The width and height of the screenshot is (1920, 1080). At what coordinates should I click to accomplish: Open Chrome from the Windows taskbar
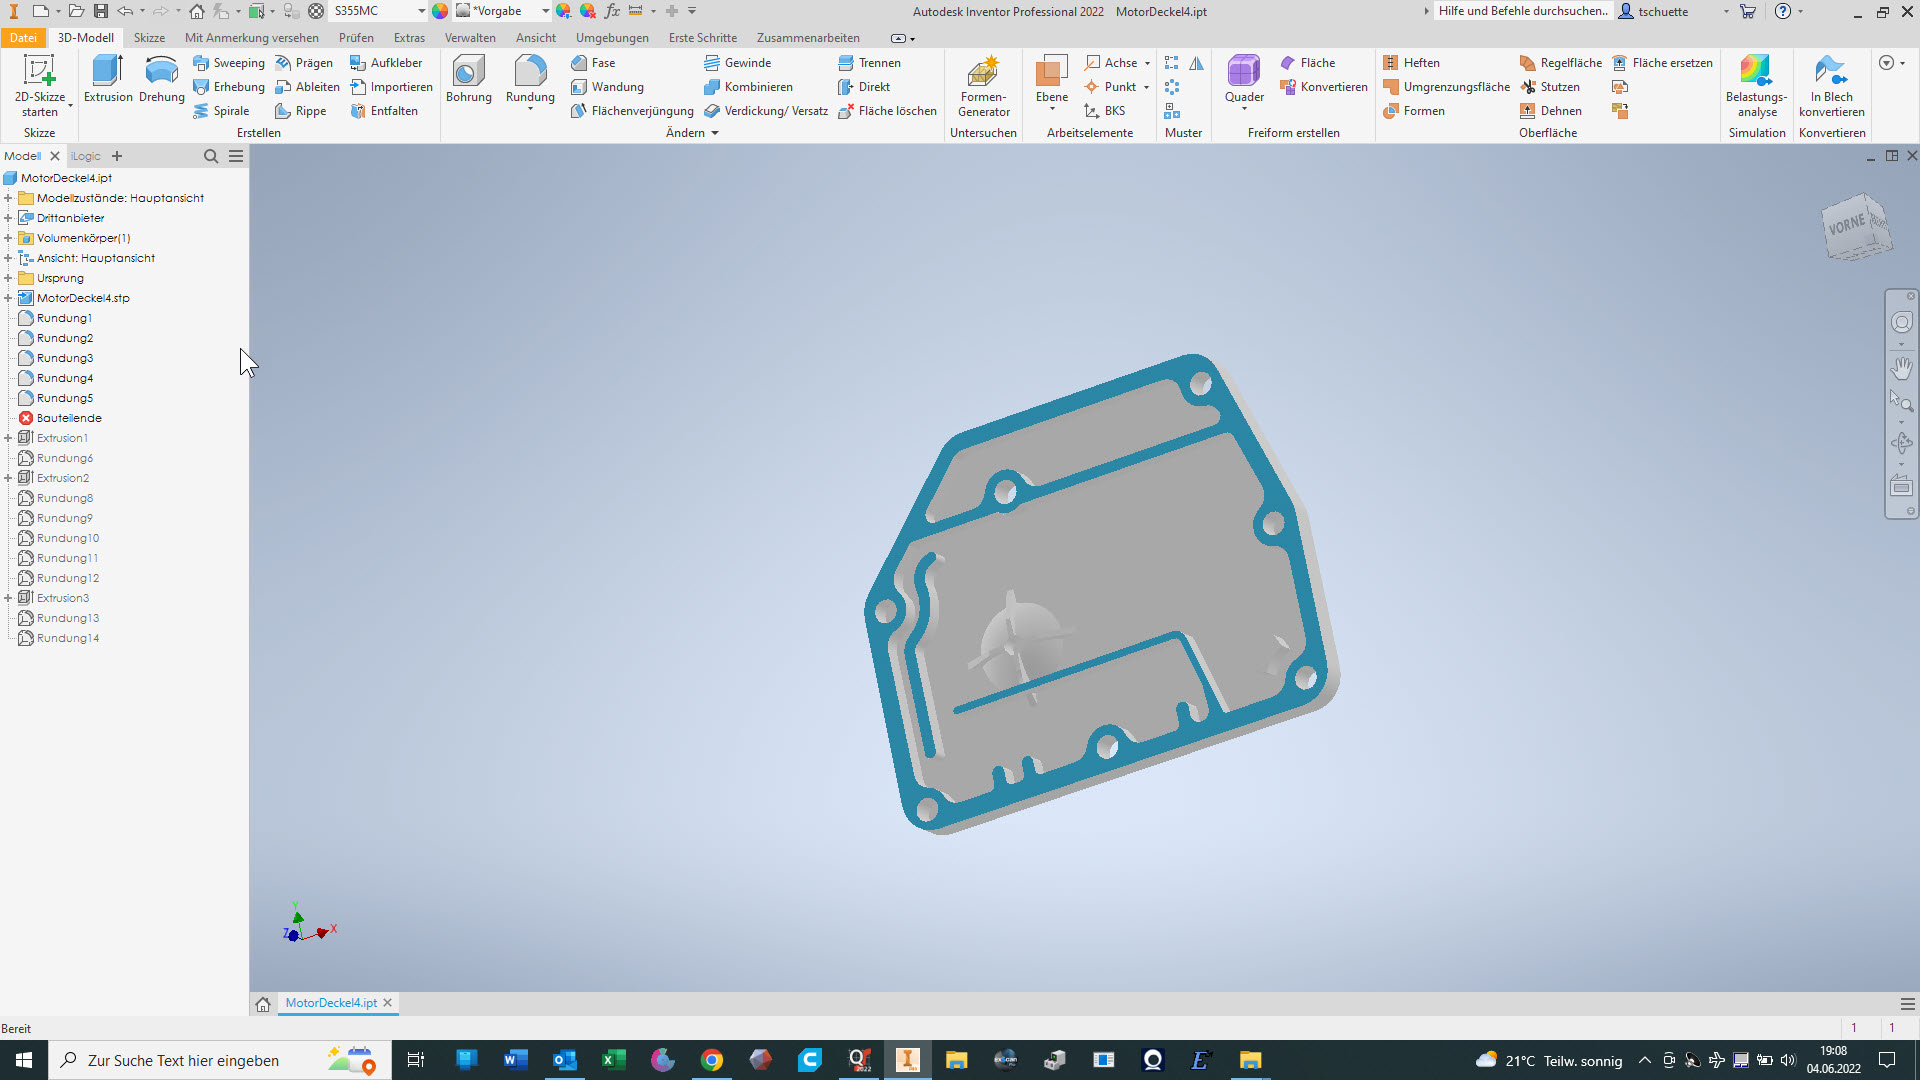pos(711,1060)
